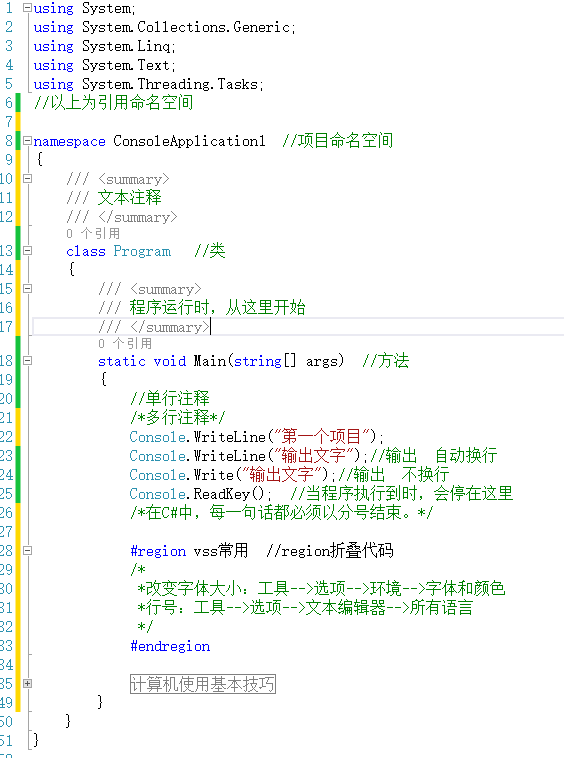Collapse the namespace ConsoleApplication1 block
Viewport: 564px width, 758px height.
28,141
